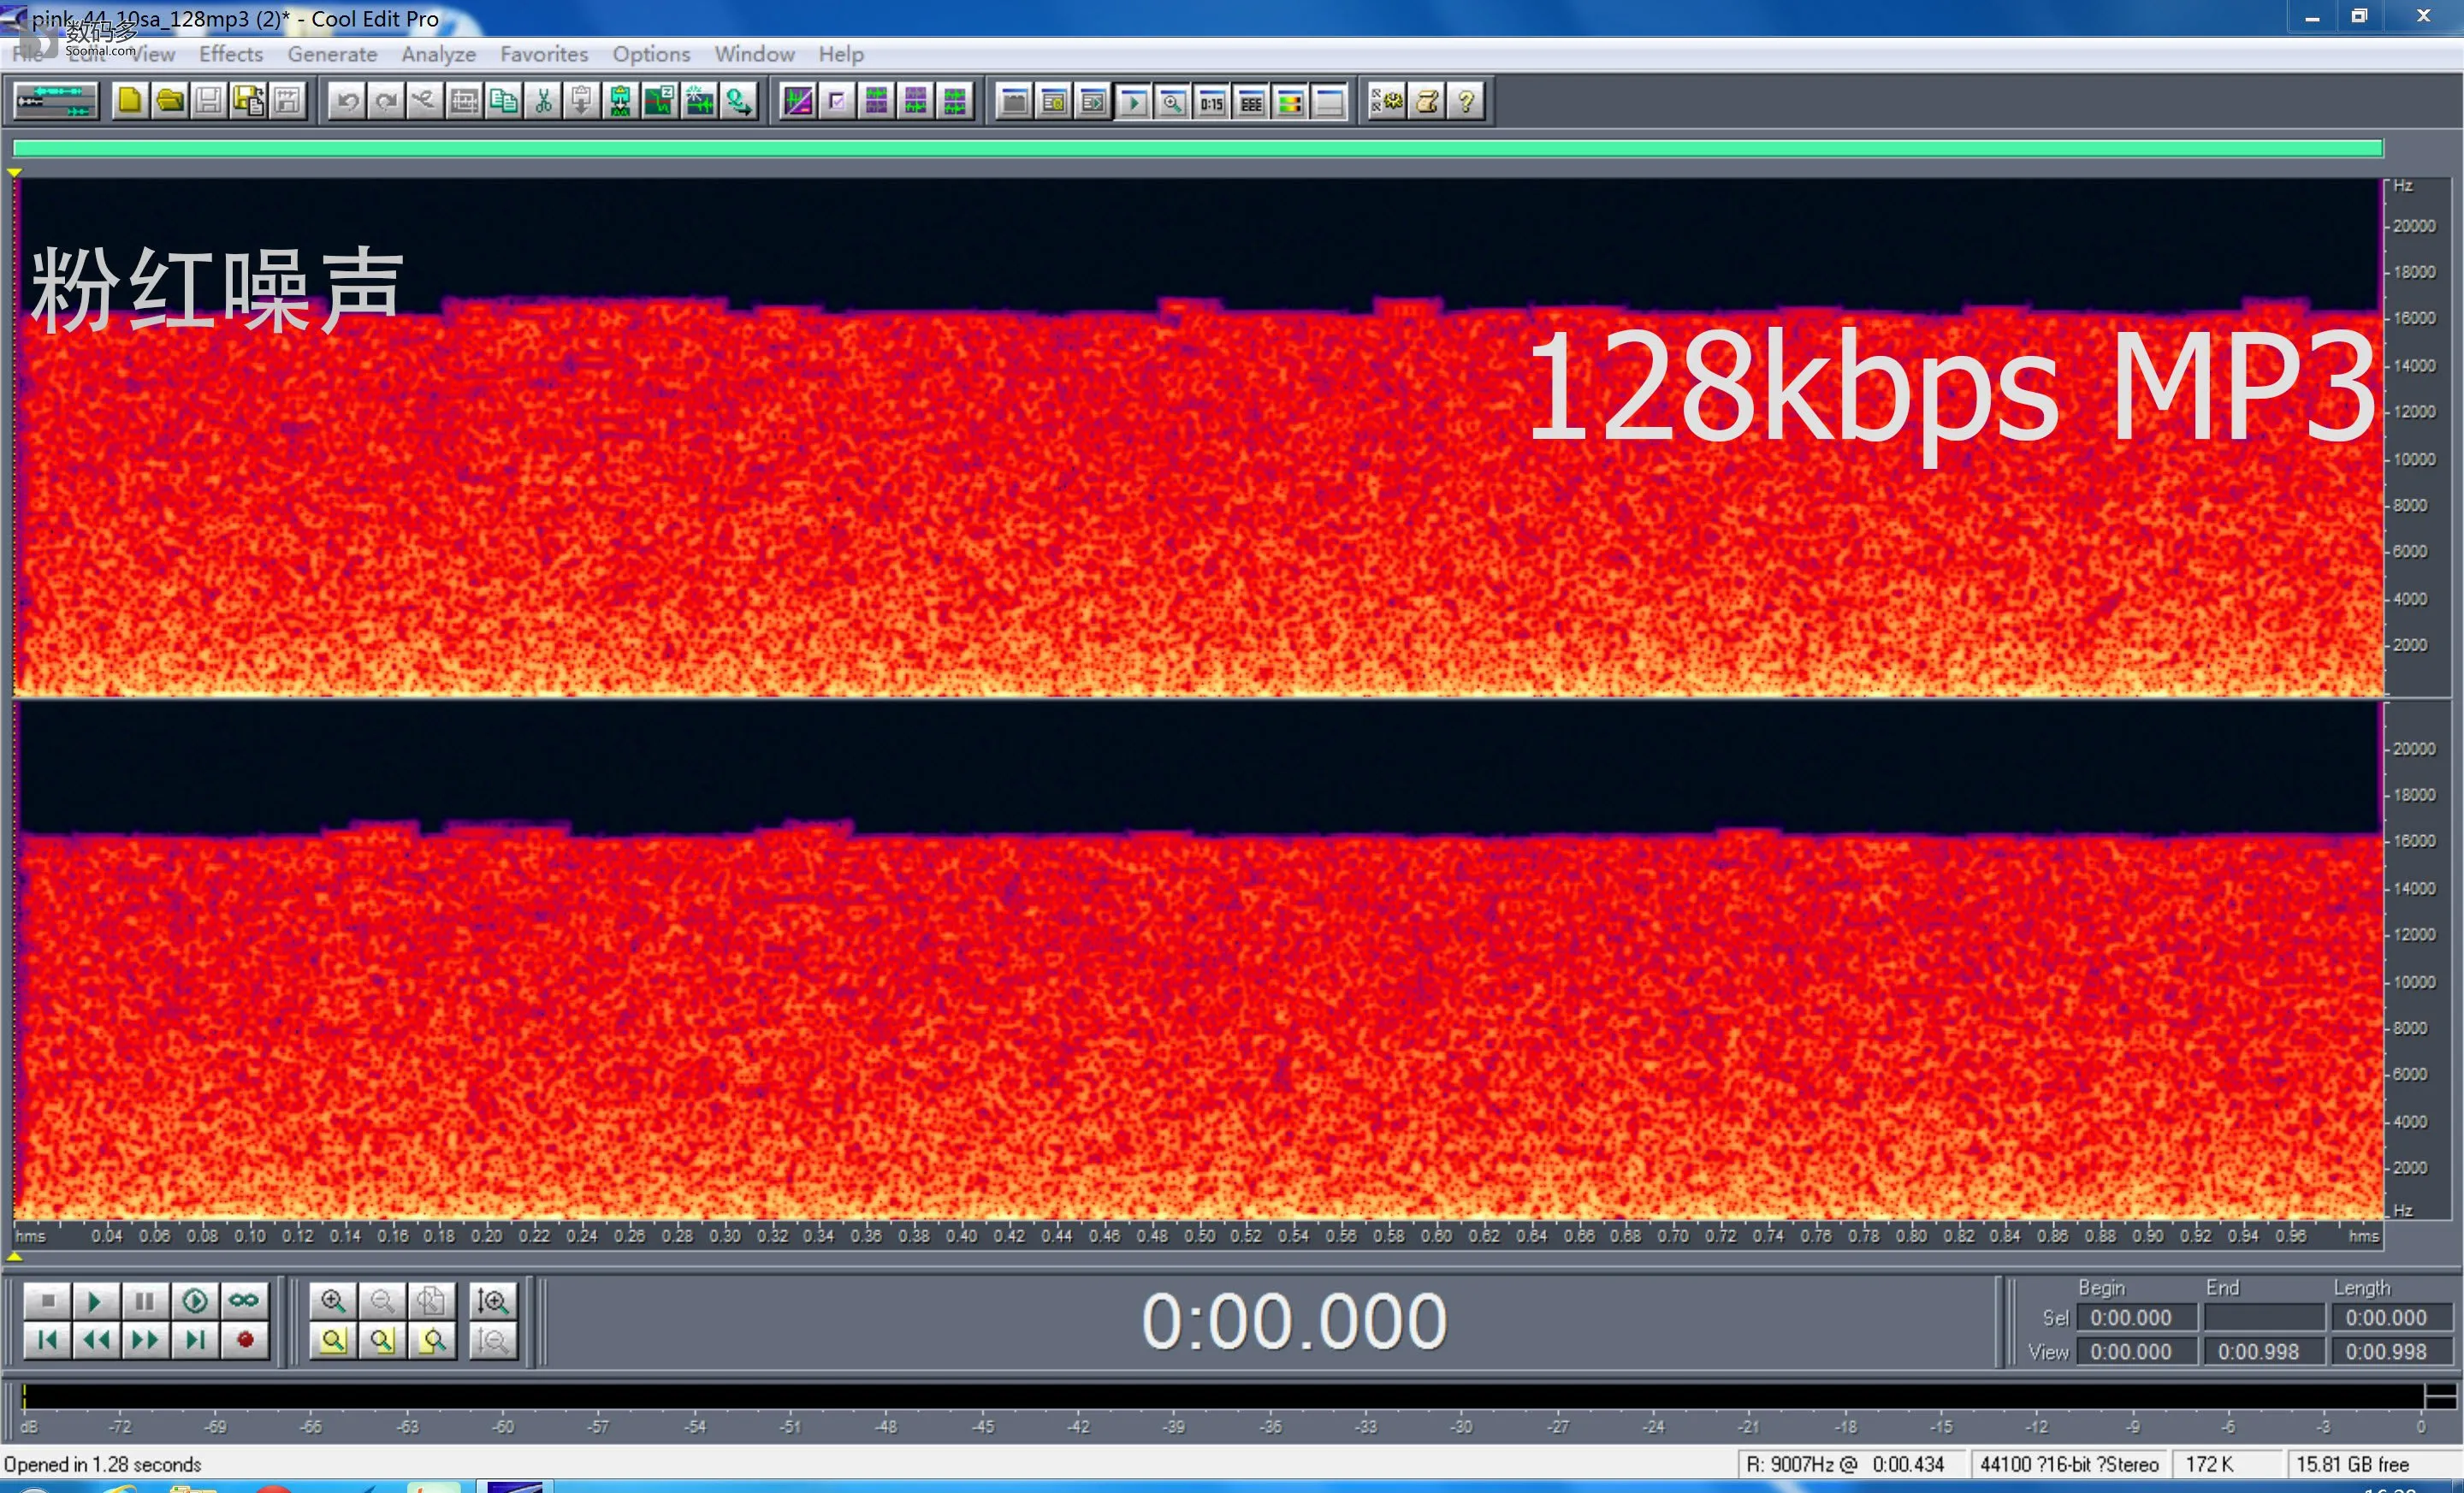Click the Copy icon in the toolbar
Viewport: 2464px width, 1493px height.
[x=503, y=101]
